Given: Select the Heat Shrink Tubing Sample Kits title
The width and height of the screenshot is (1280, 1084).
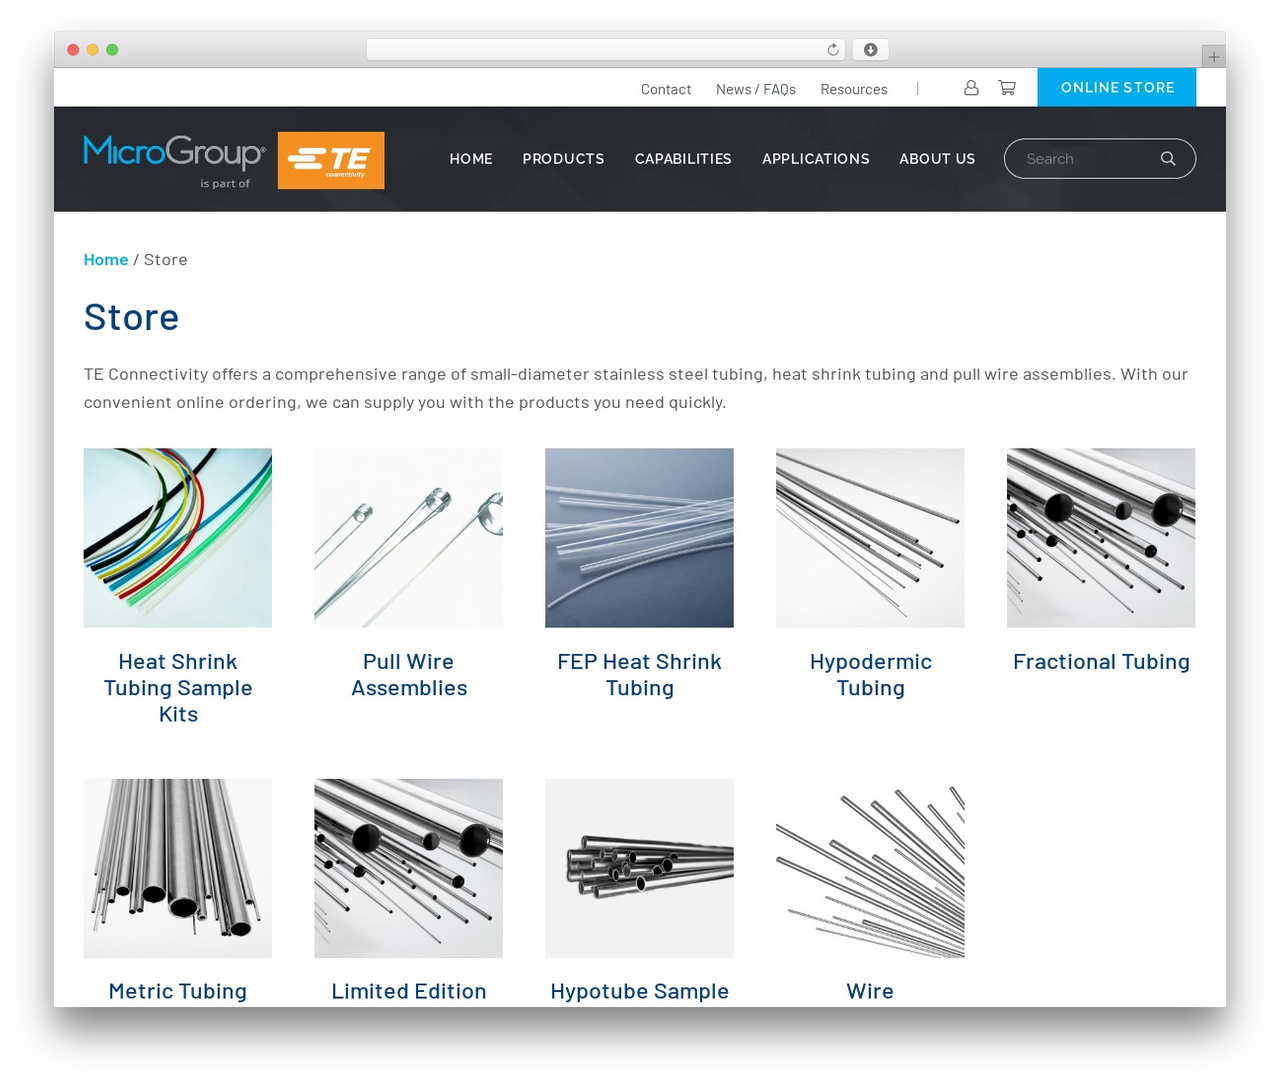Looking at the screenshot, I should click(x=178, y=688).
